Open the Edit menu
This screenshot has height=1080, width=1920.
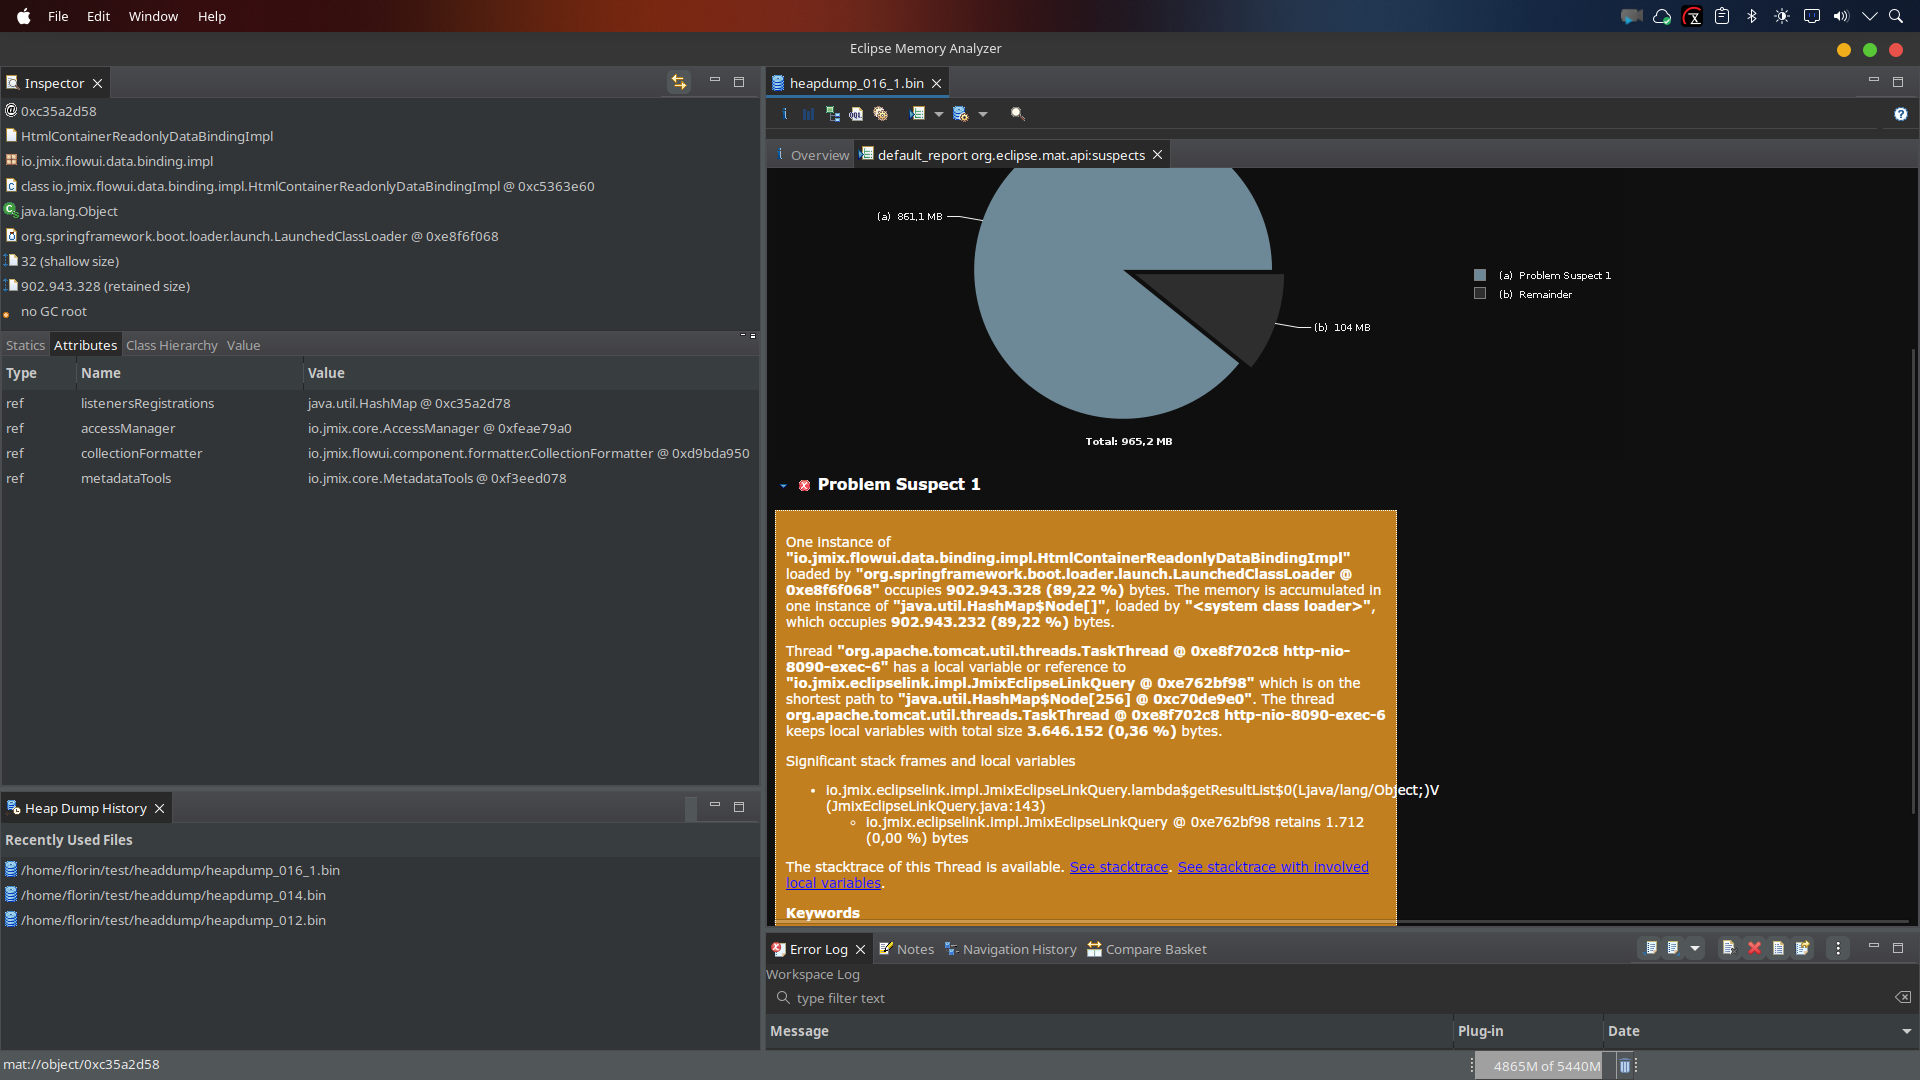pyautogui.click(x=98, y=16)
